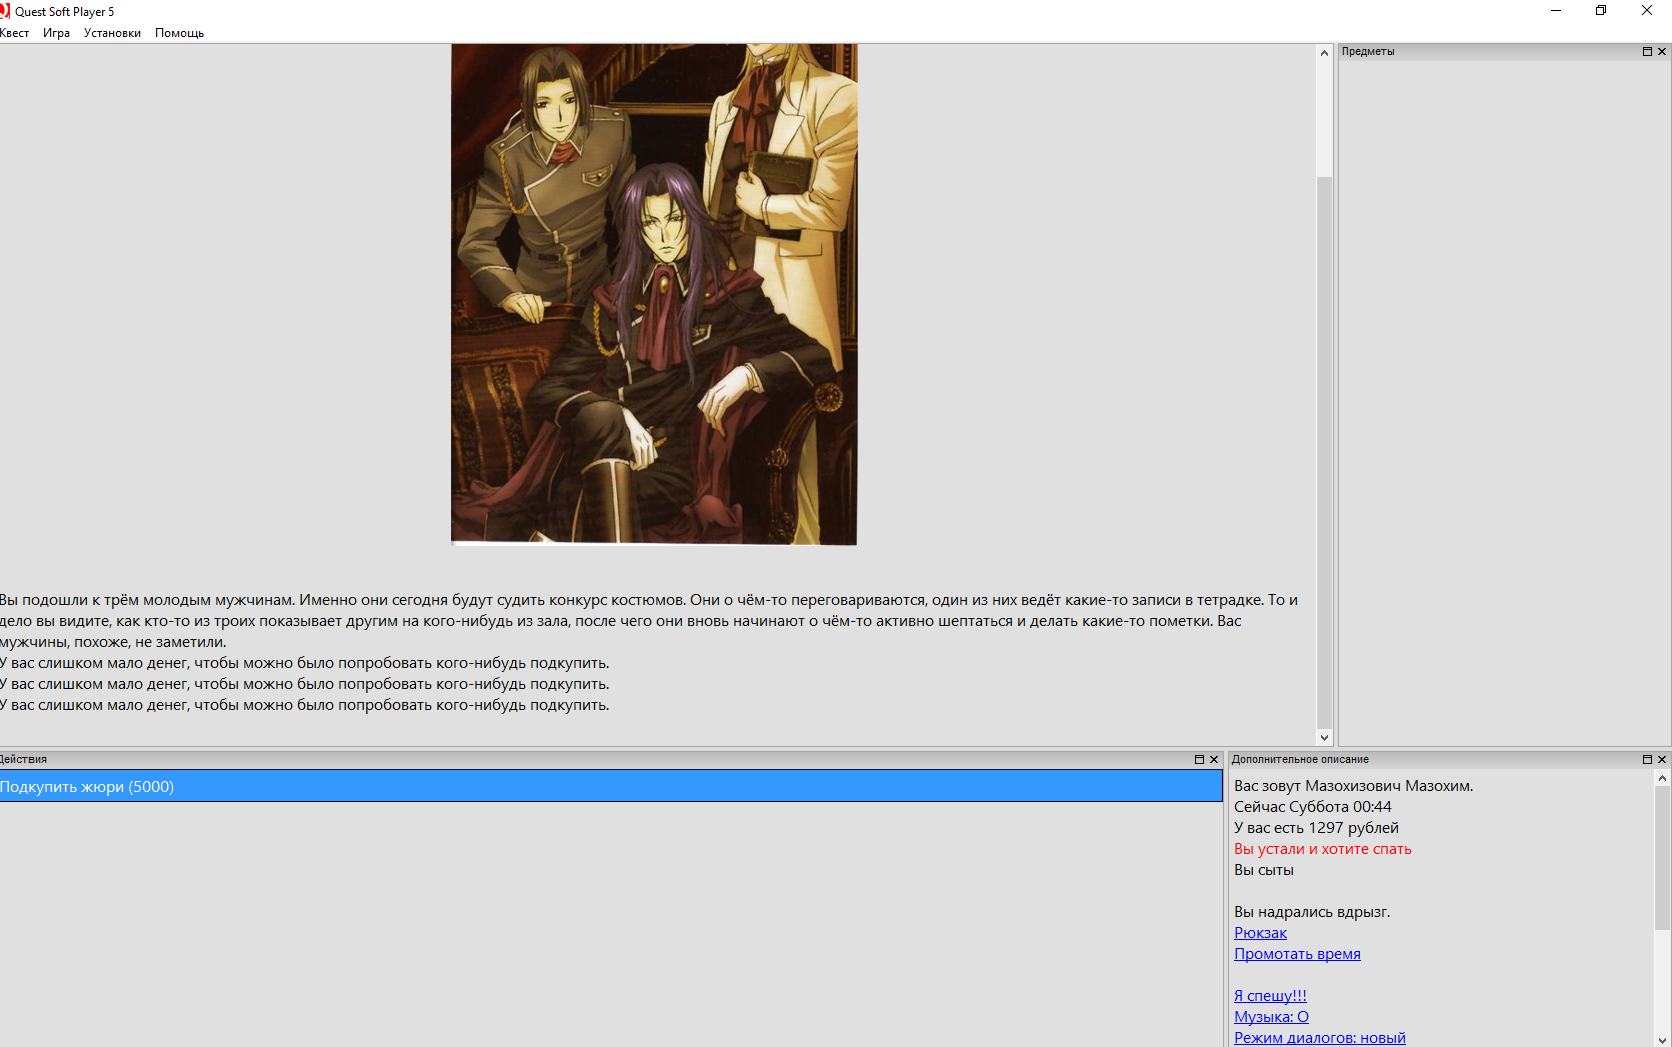Click the text Вас зовут Мазохизович Мазохим.

1353,786
